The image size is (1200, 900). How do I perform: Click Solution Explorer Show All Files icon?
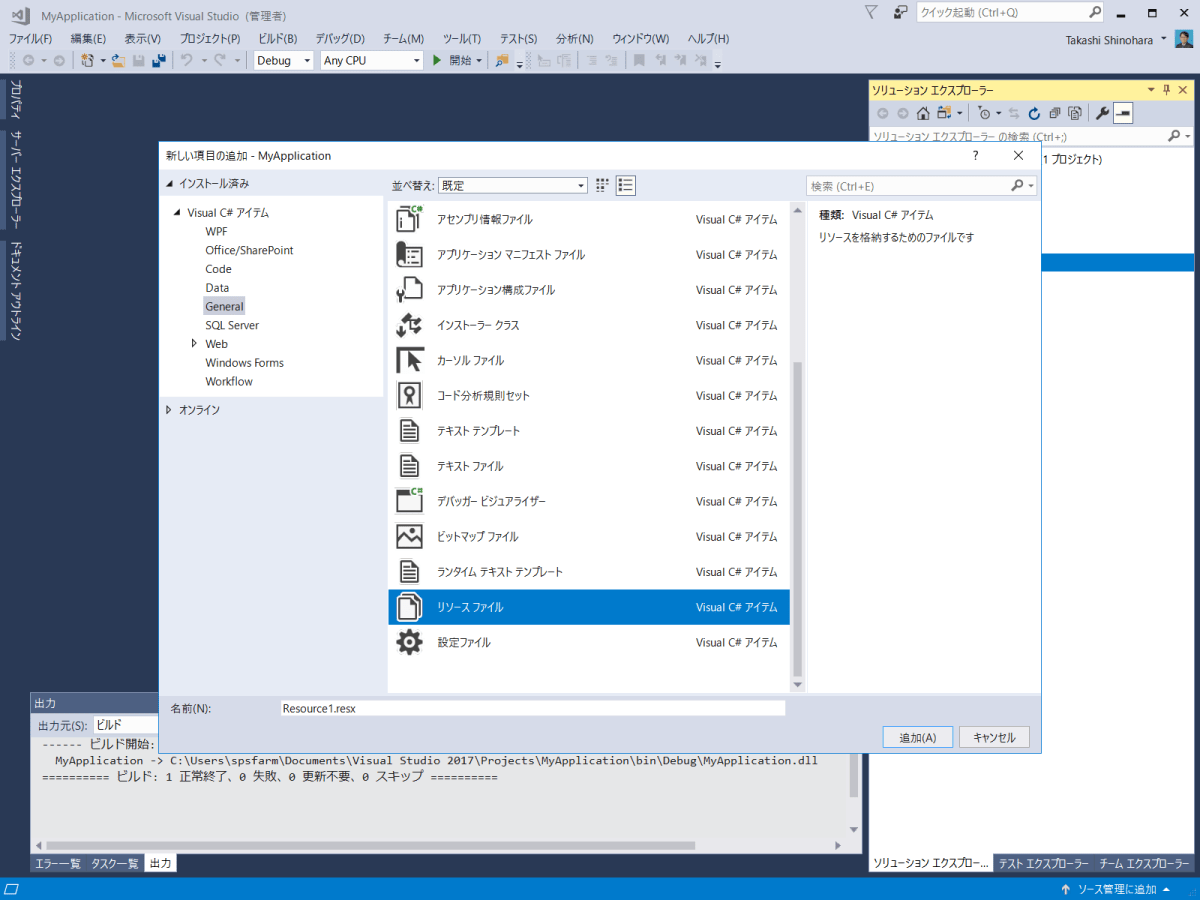pyautogui.click(x=1074, y=113)
